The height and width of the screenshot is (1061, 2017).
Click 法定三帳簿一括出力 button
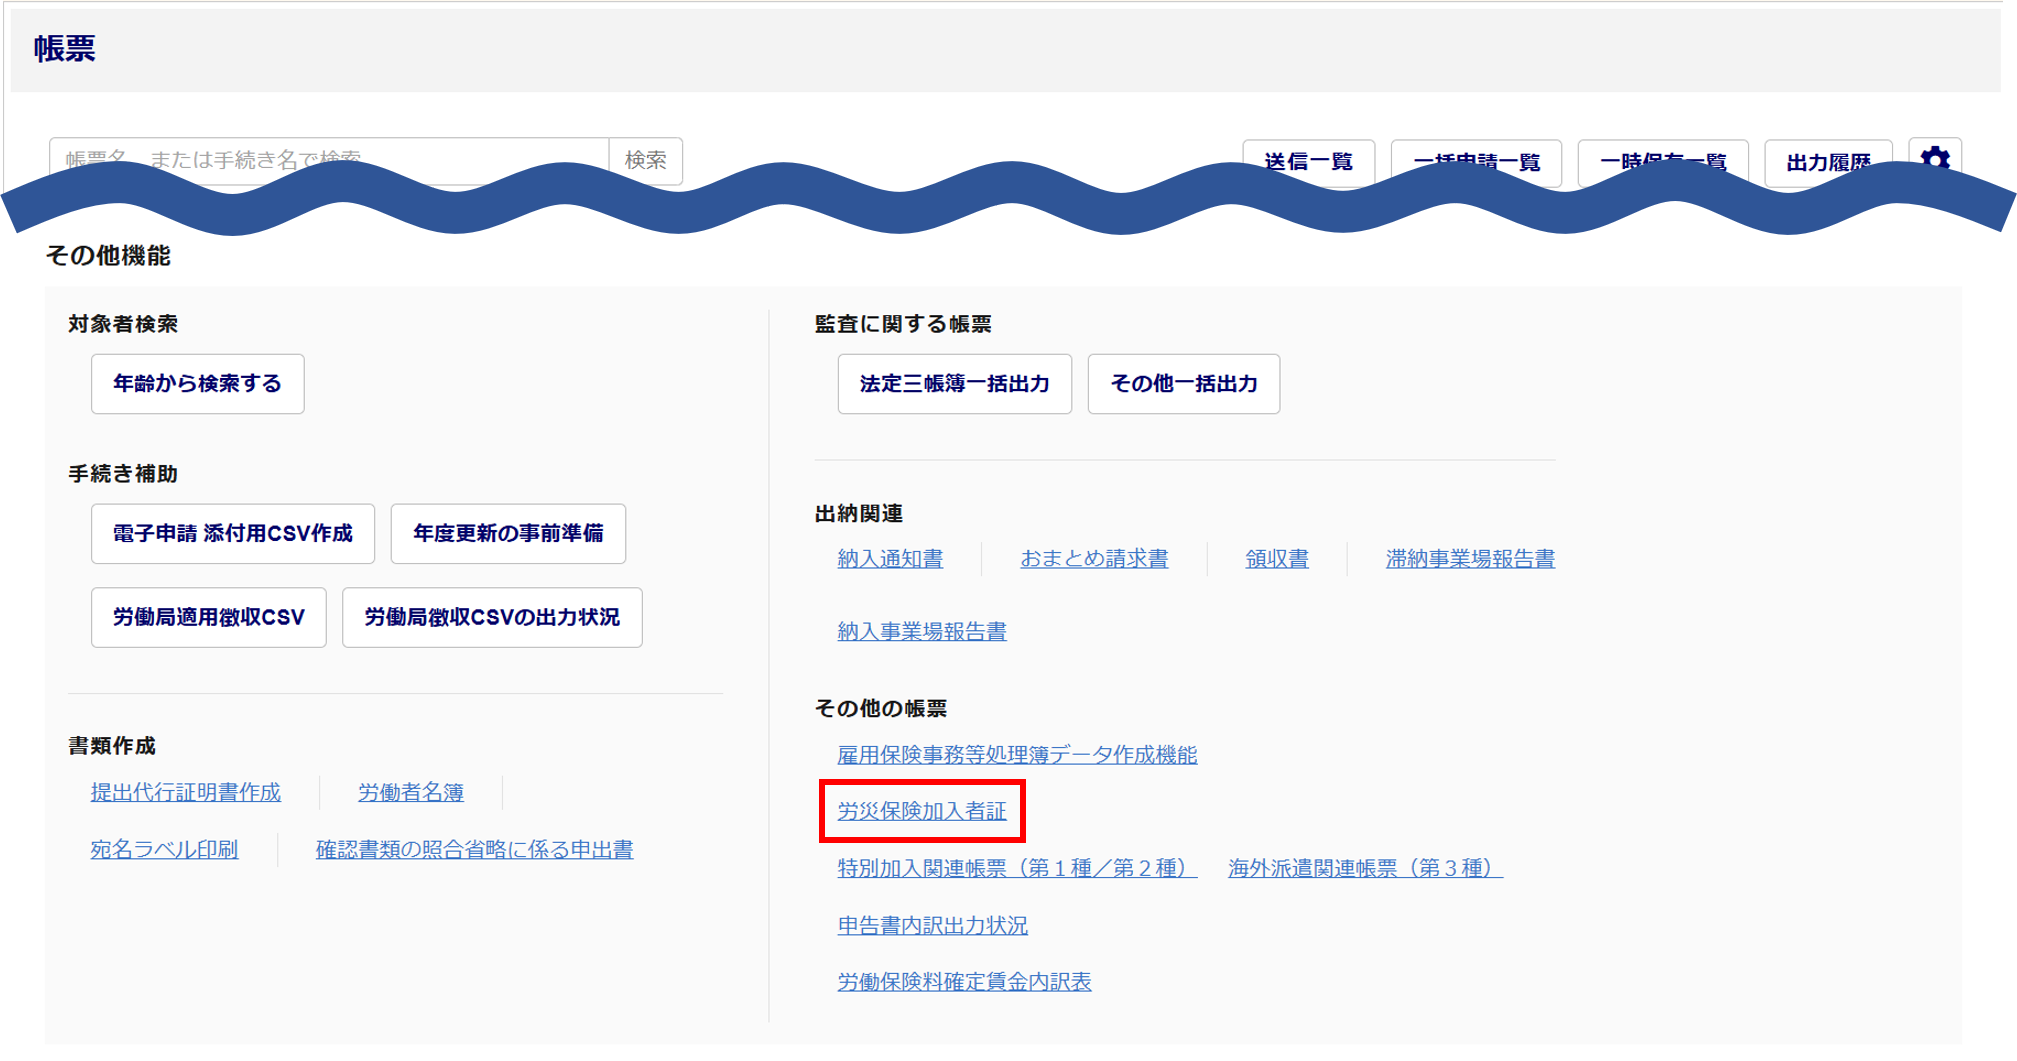point(954,384)
